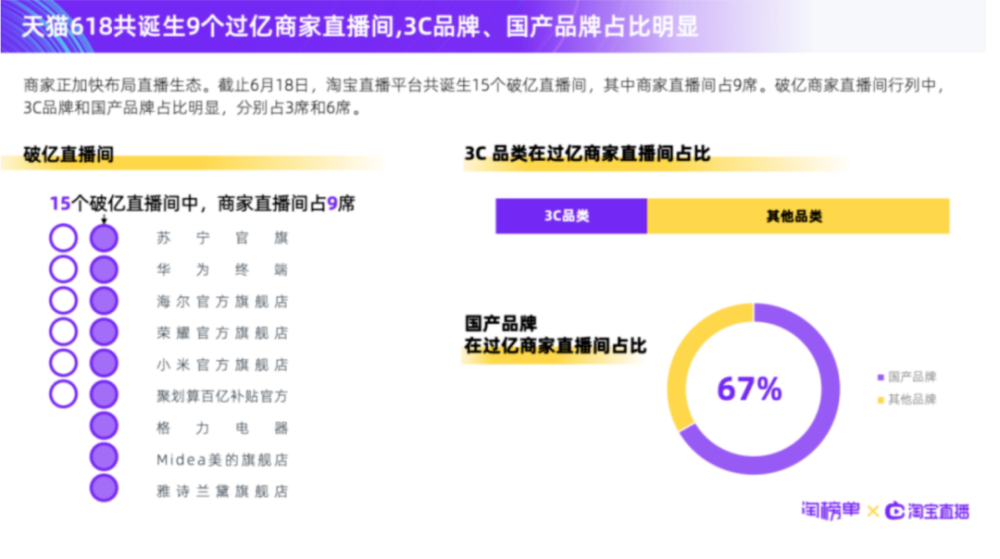Viewport: 1000px width, 559px height.
Task: Click the hollow circle in the 苏宁官旗 row
Action: pos(63,238)
